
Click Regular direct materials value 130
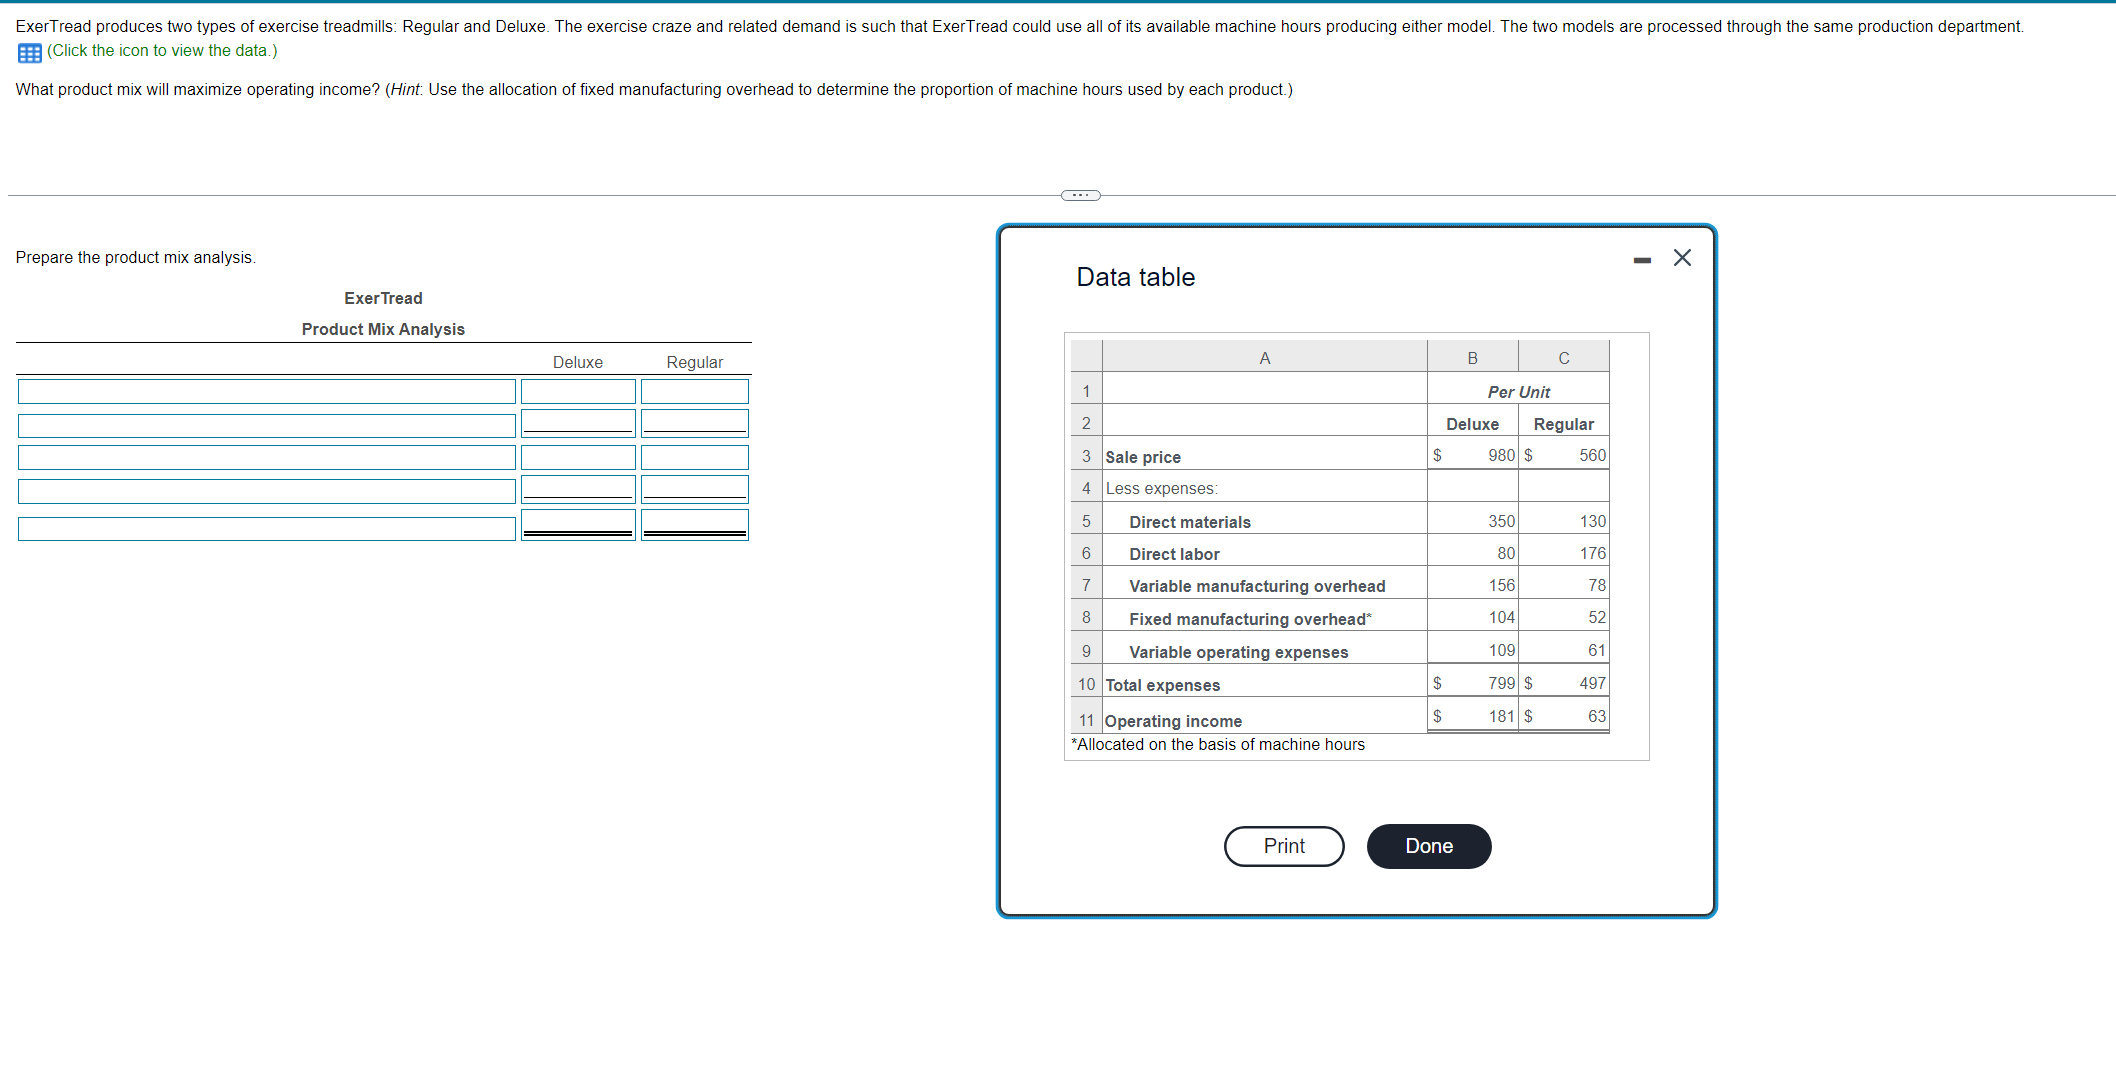pyautogui.click(x=1592, y=521)
